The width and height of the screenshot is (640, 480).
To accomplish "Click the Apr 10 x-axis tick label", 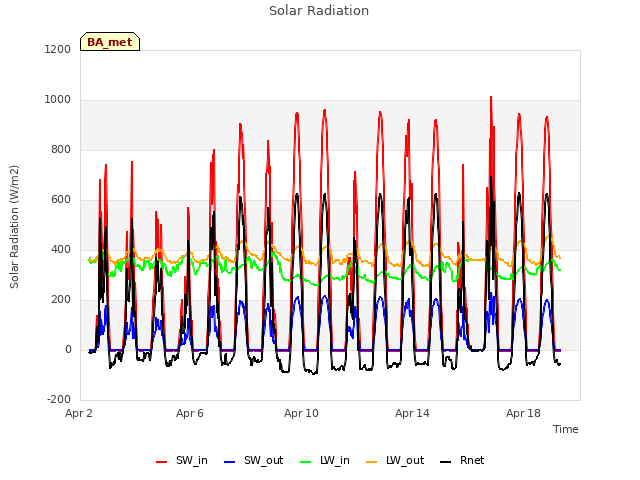I will (x=301, y=413).
